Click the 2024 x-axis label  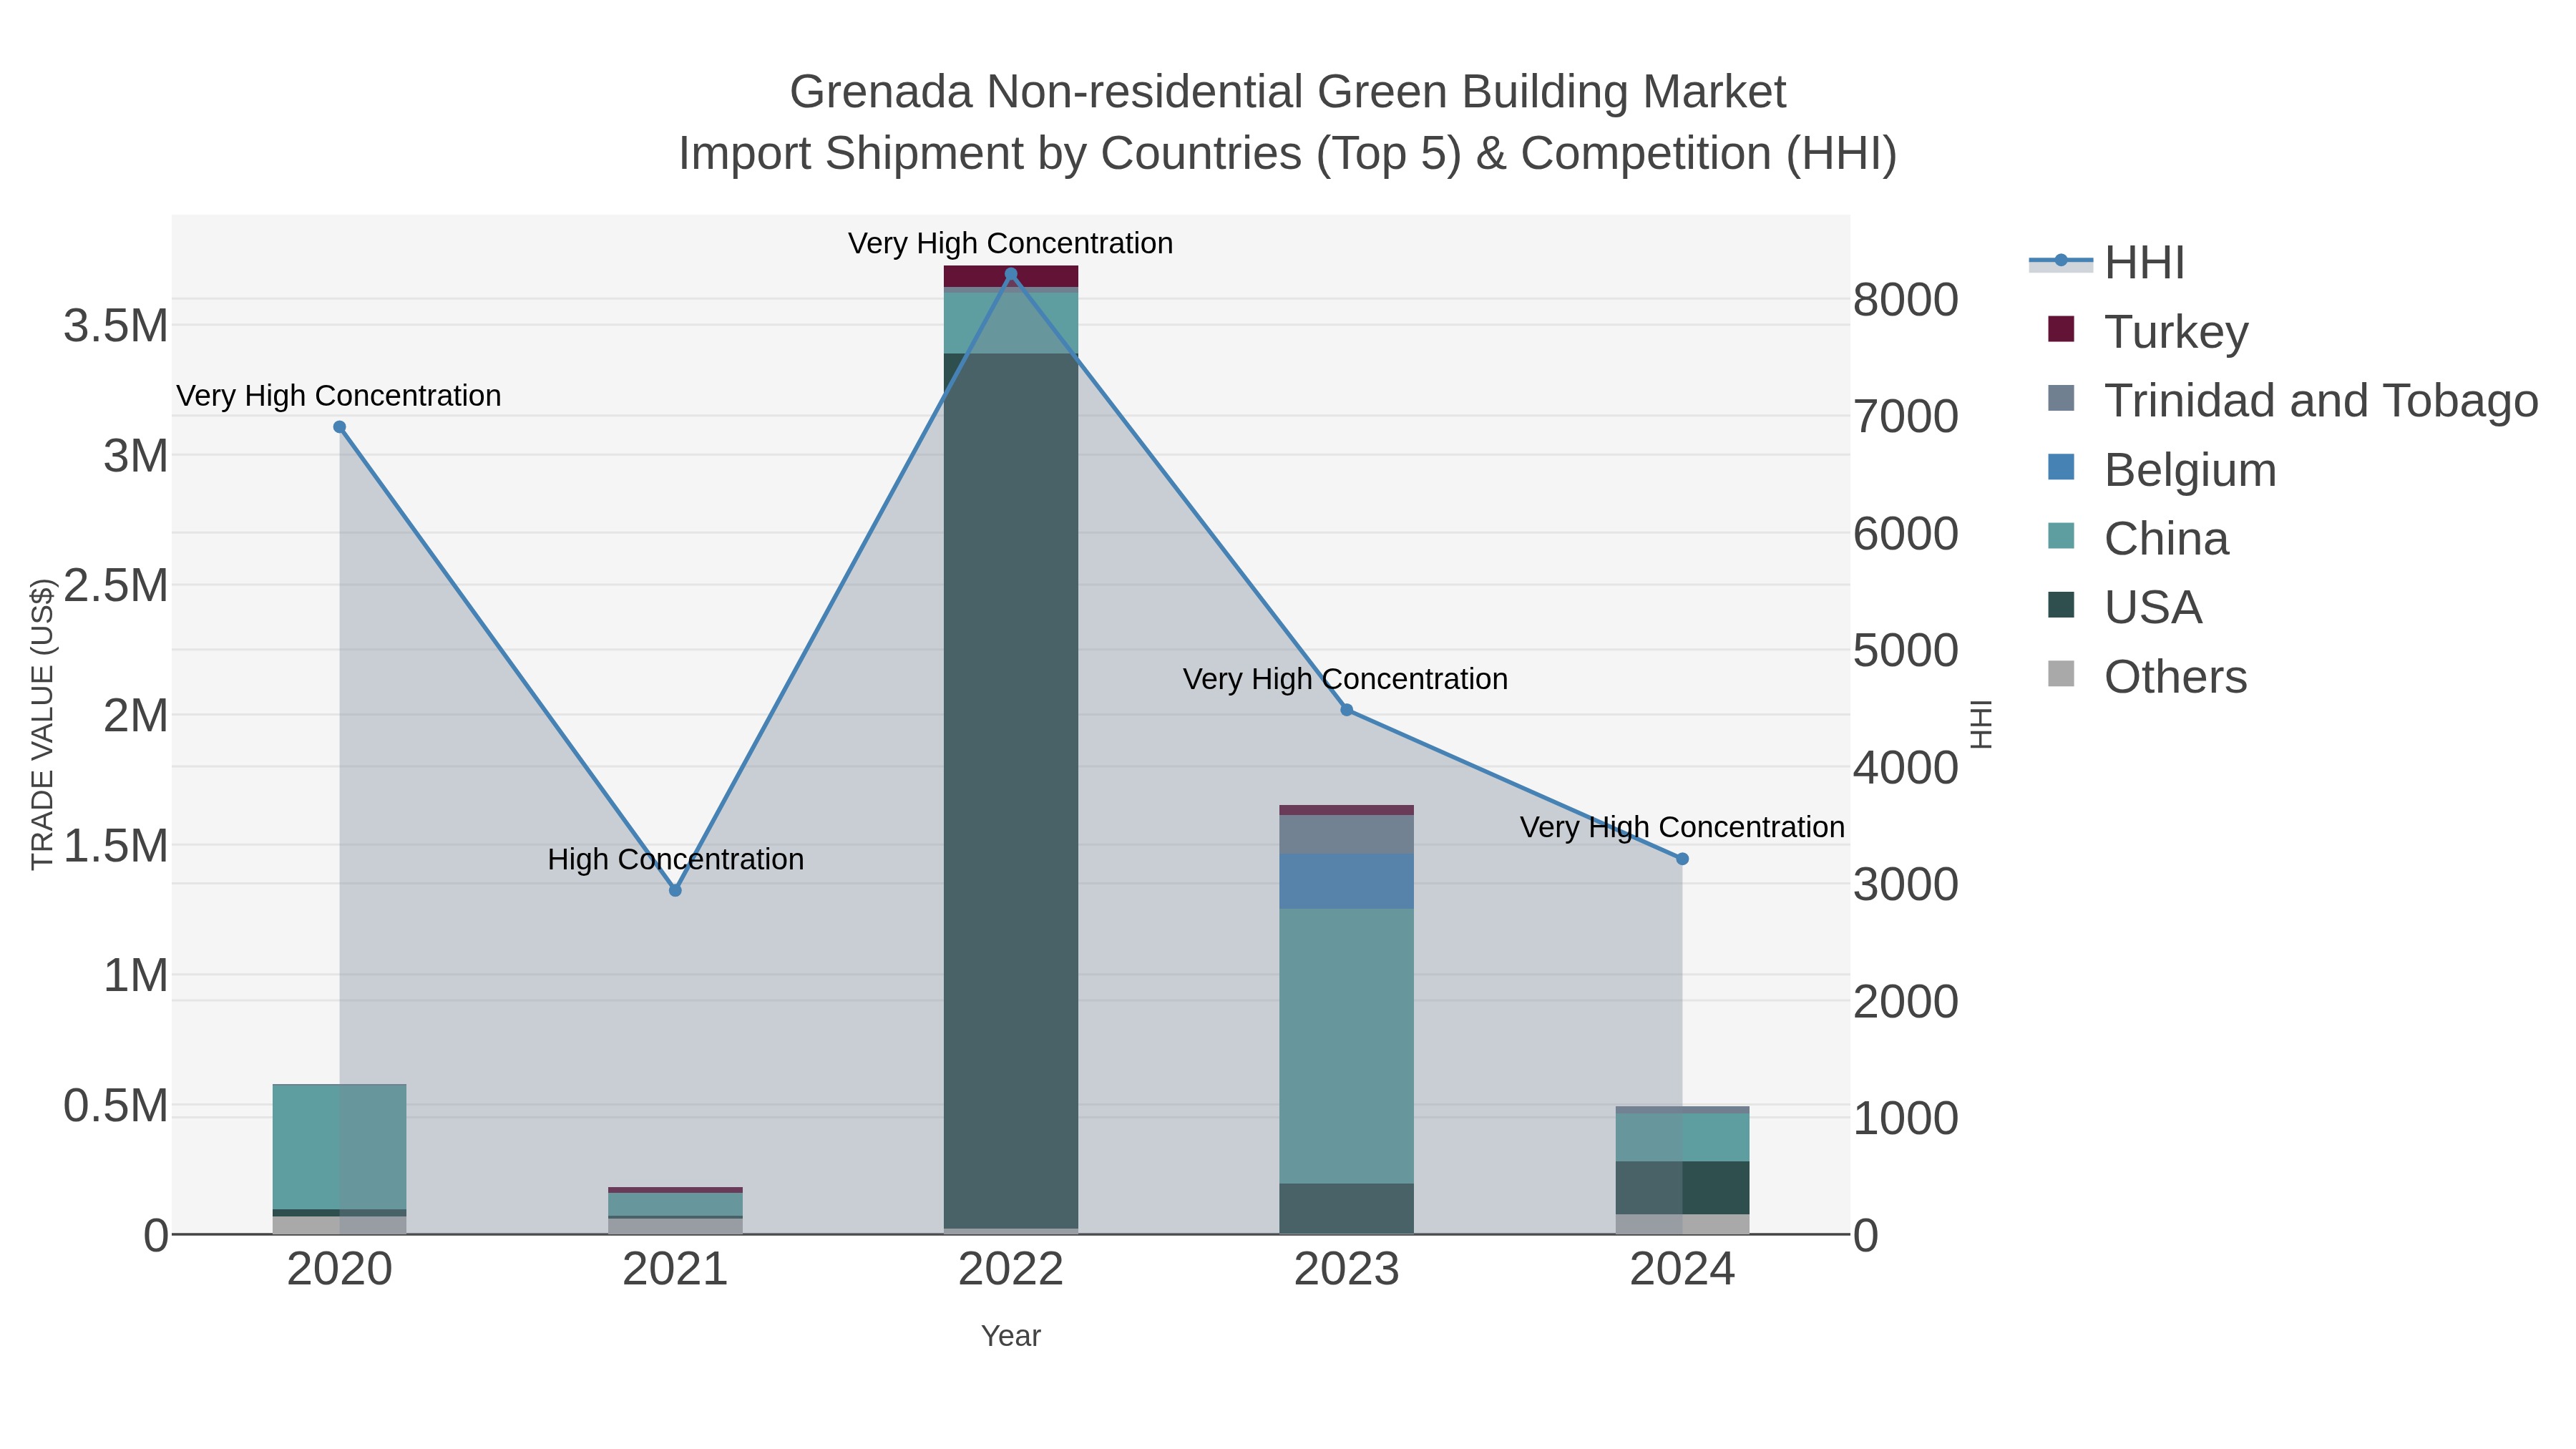click(1682, 1270)
